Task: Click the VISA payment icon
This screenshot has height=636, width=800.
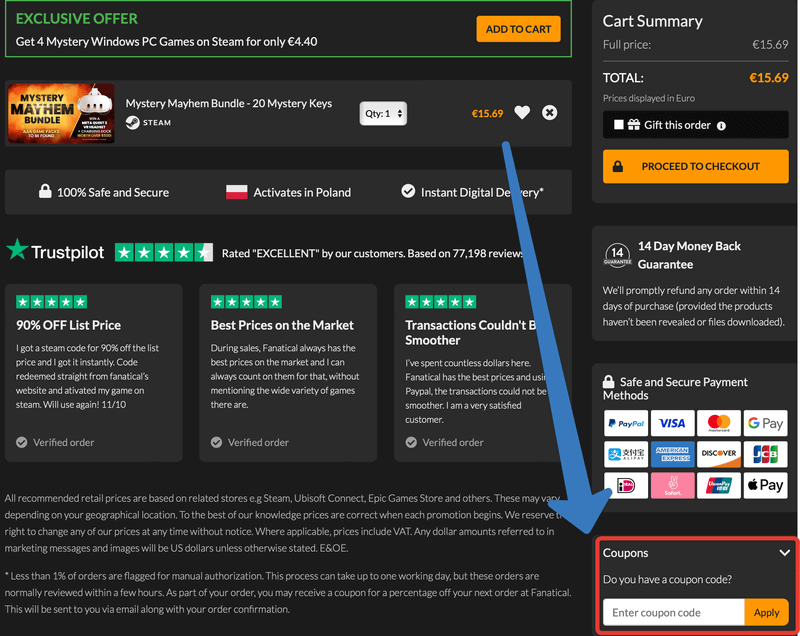Action: coord(672,423)
